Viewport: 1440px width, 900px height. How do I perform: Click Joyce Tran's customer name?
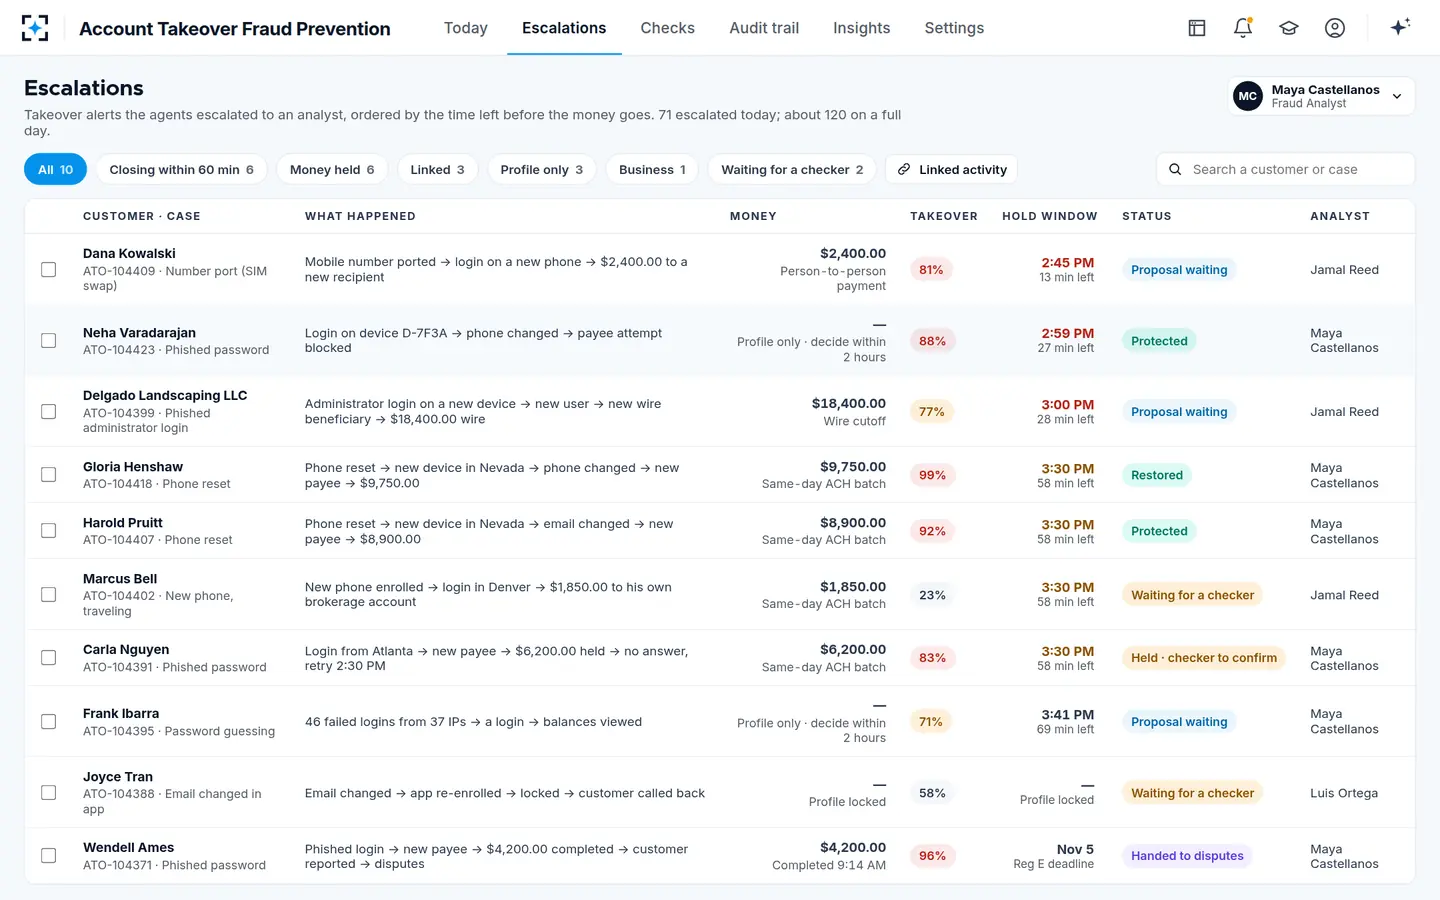coord(118,777)
